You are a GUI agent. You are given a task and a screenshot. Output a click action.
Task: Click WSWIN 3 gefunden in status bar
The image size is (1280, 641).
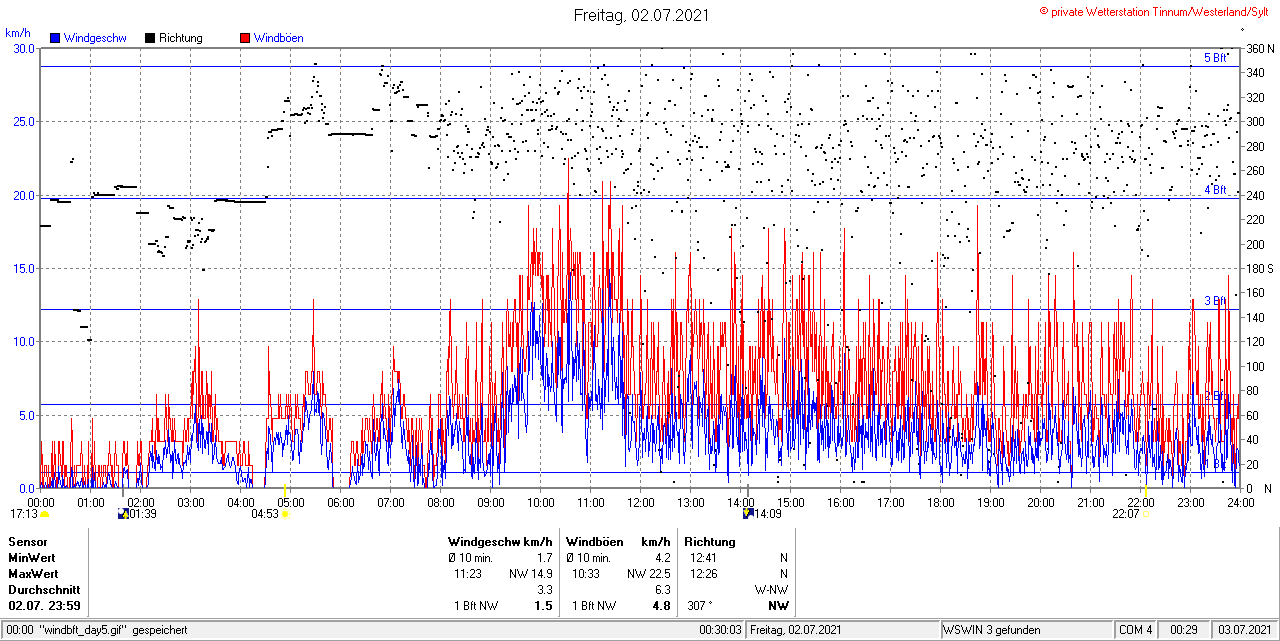[992, 630]
